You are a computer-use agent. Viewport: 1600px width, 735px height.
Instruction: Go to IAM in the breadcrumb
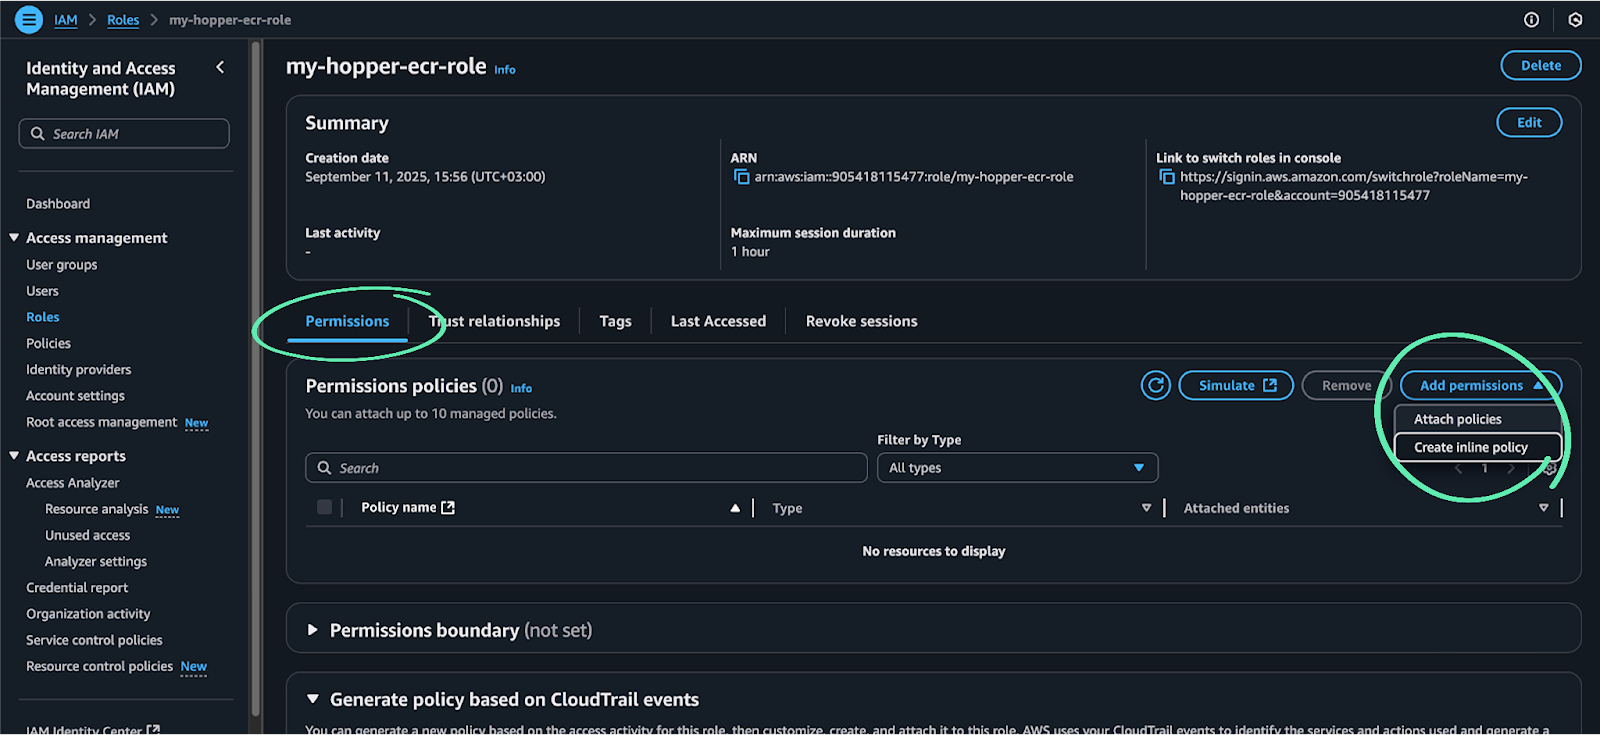(65, 20)
